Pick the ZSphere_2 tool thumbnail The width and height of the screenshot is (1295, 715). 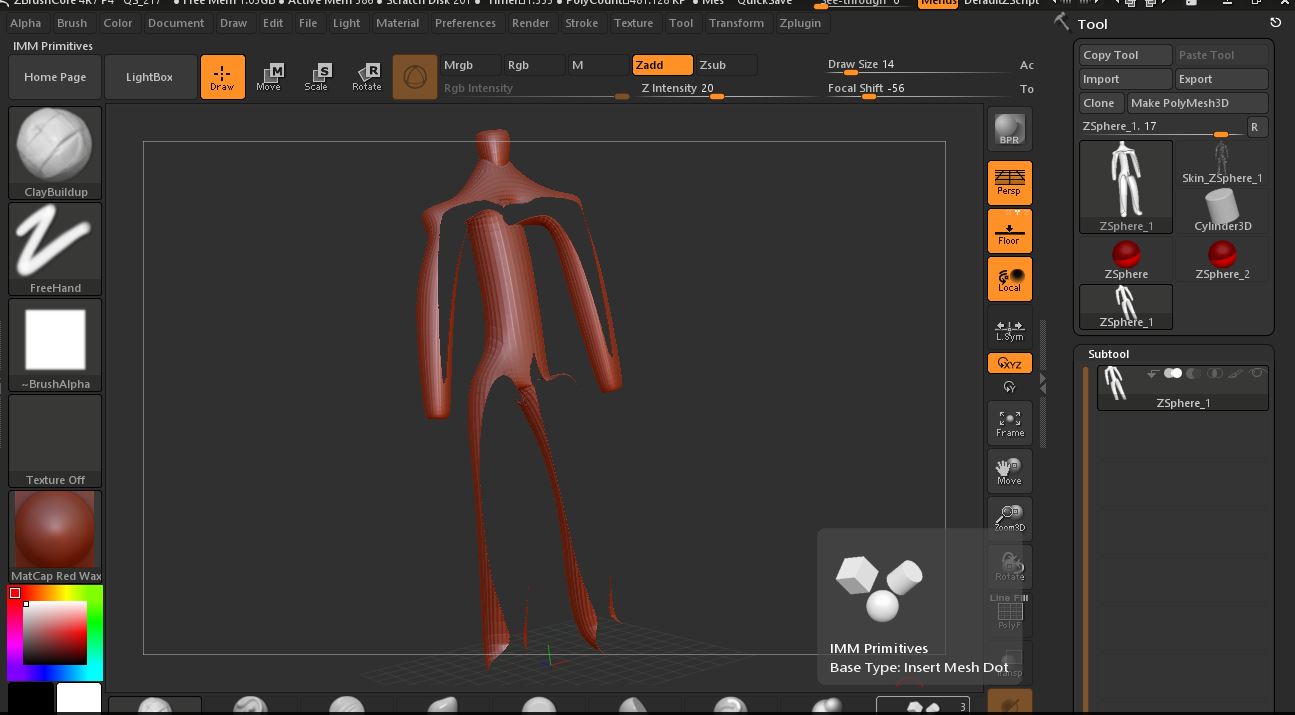pyautogui.click(x=1222, y=259)
